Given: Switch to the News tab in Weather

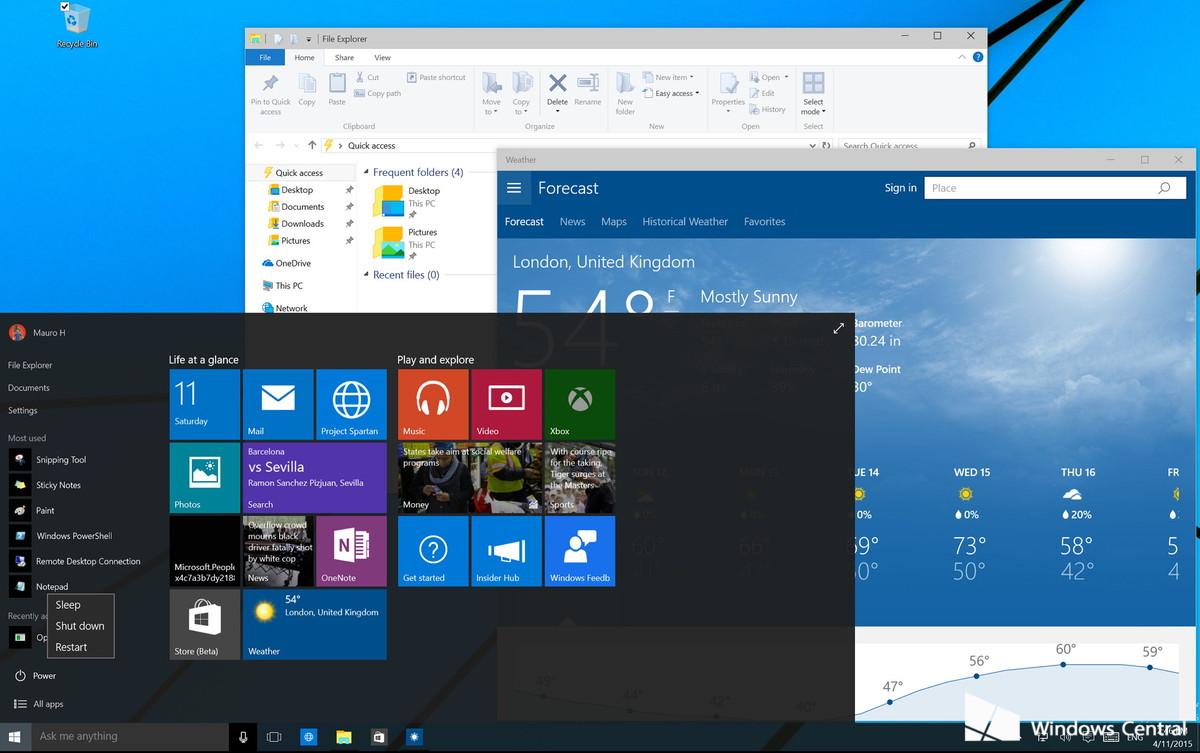Looking at the screenshot, I should [x=572, y=222].
